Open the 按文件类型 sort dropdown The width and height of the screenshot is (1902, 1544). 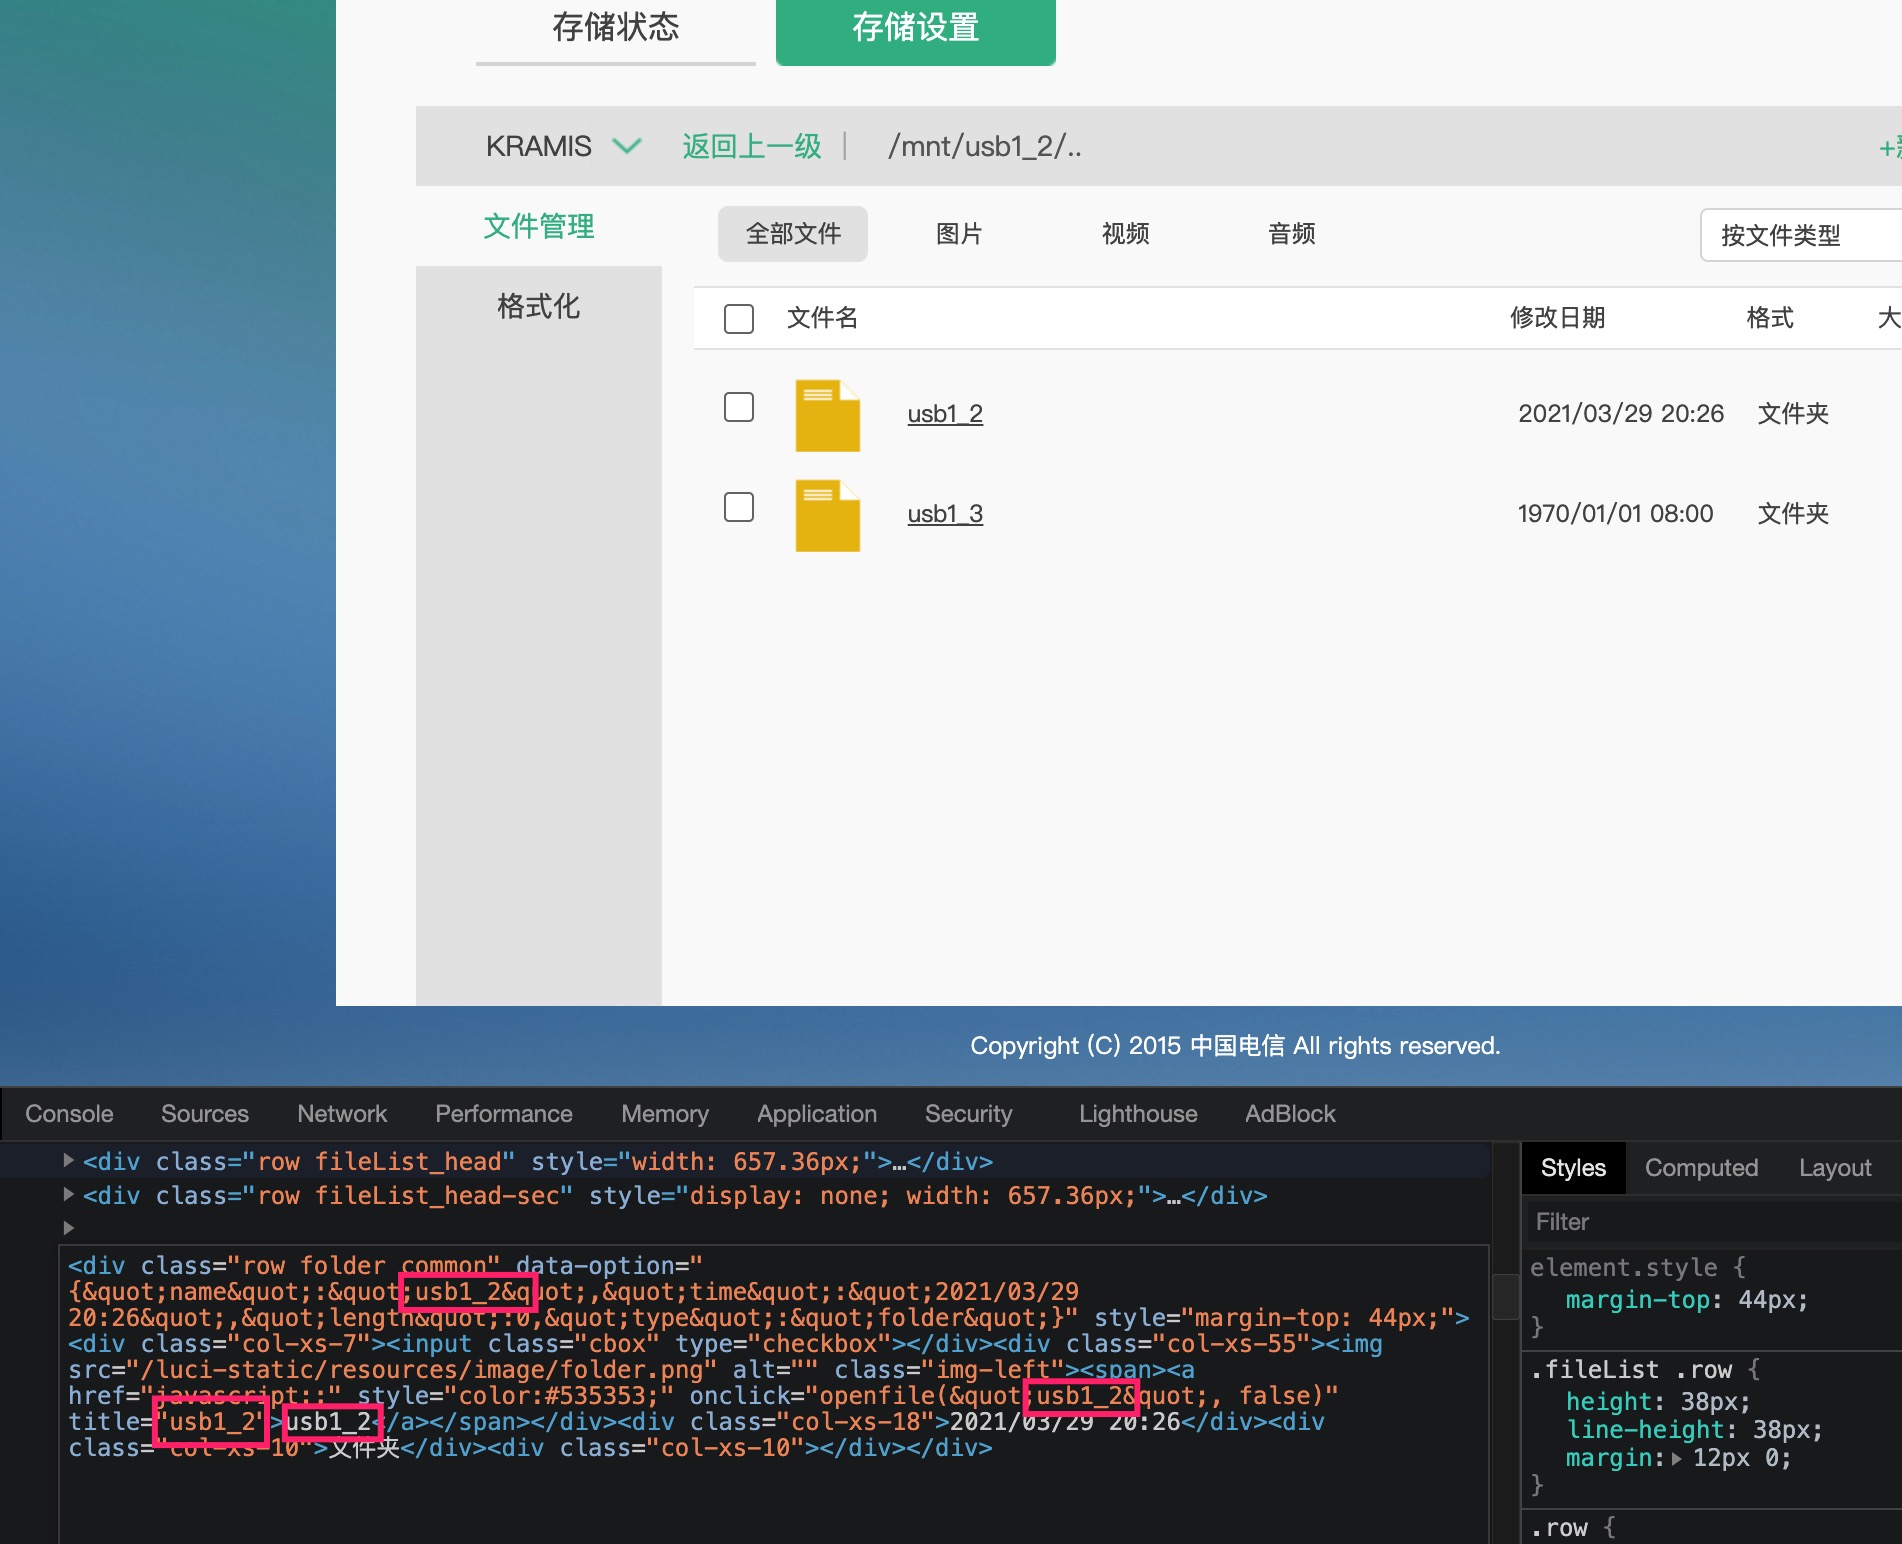click(1800, 235)
